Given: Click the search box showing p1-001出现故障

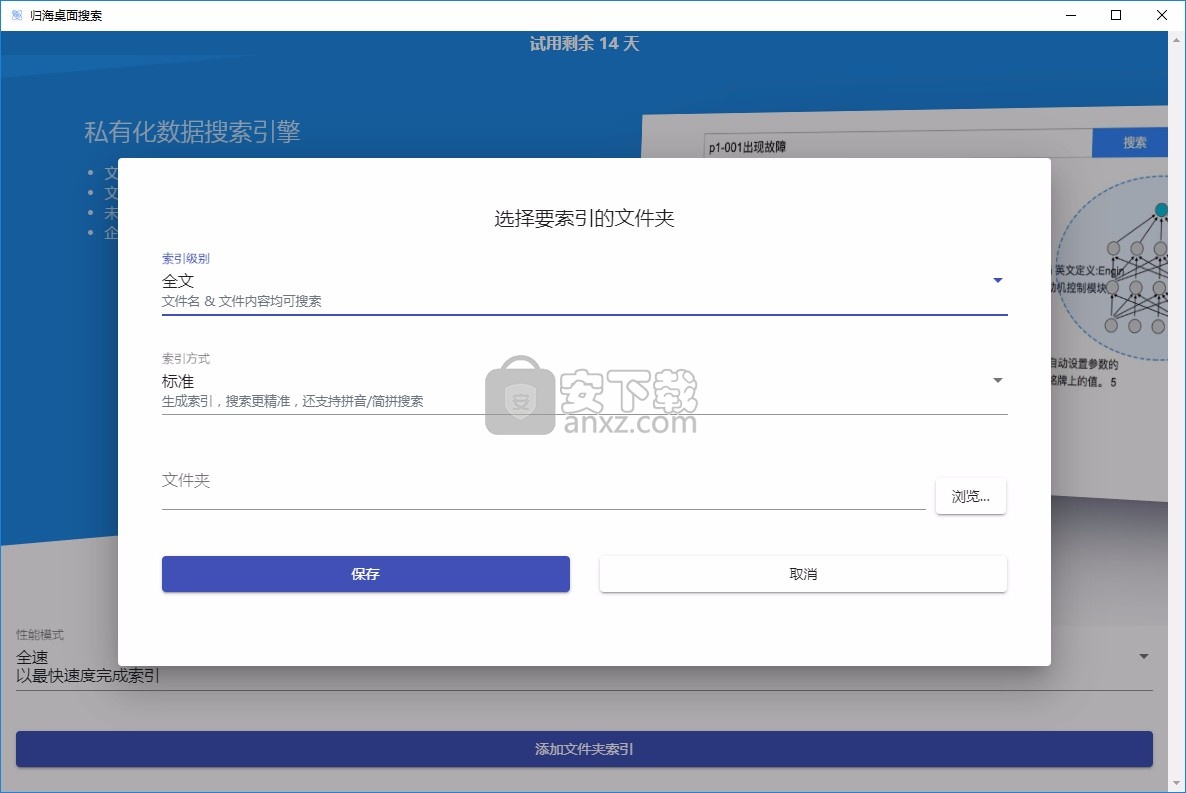Looking at the screenshot, I should (x=895, y=146).
